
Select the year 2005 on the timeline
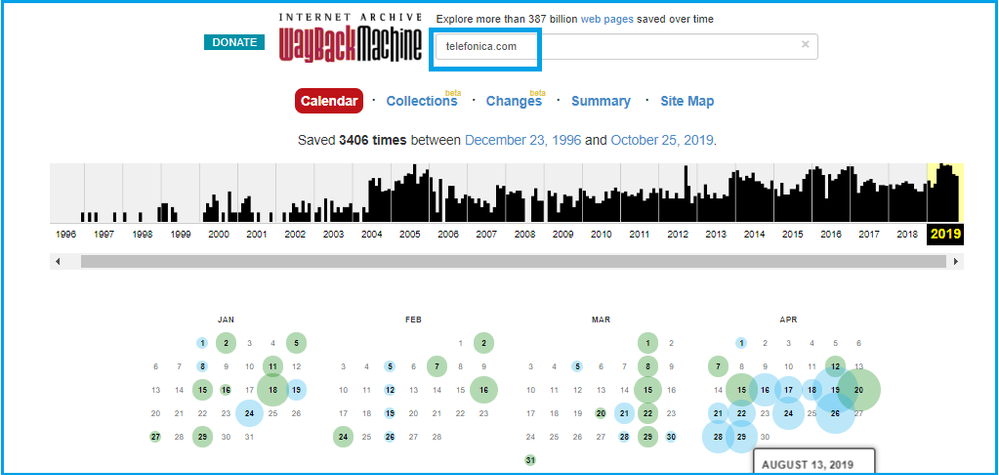tap(409, 234)
